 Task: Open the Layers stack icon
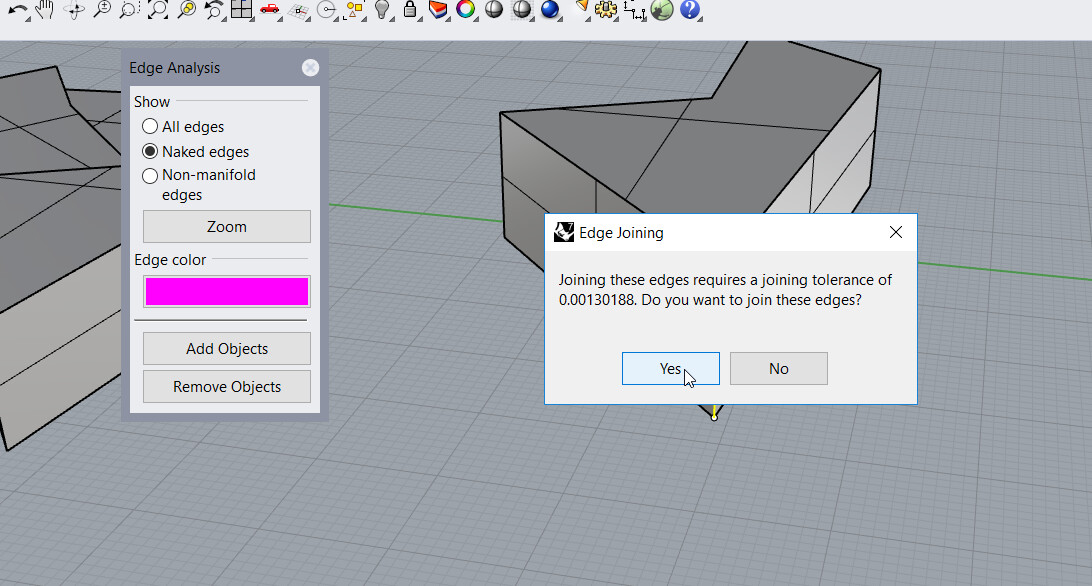438,9
